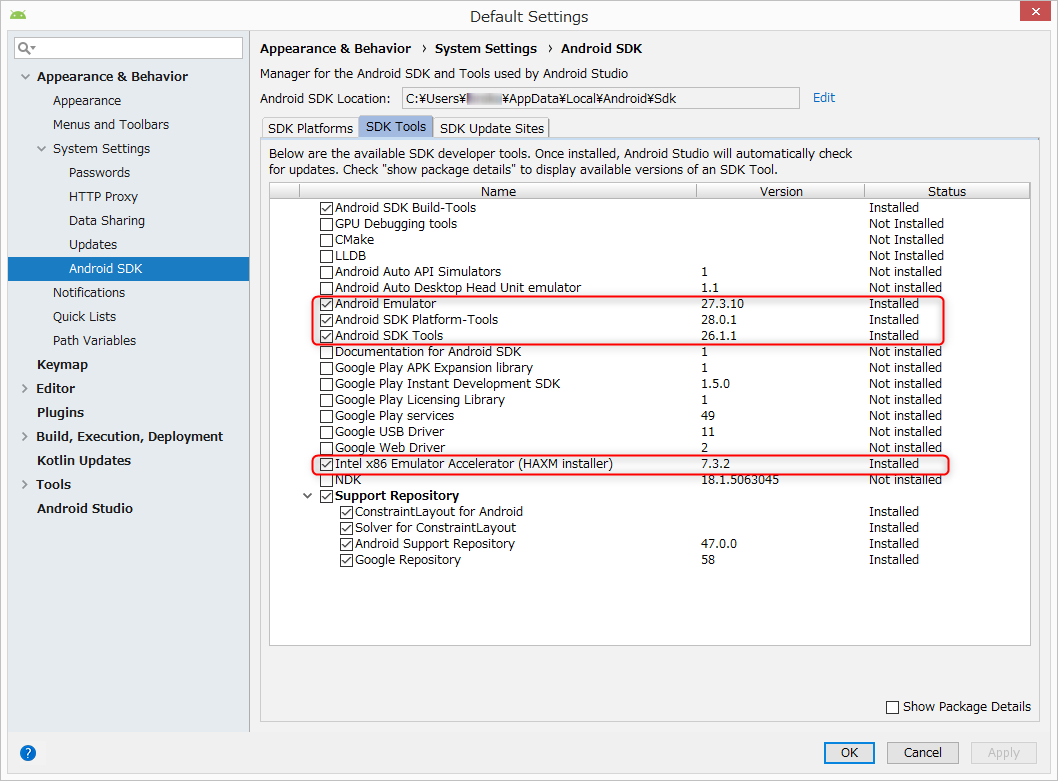Screen dimensions: 1058x781
Task: Select Updates in System Settings
Action: [x=93, y=244]
